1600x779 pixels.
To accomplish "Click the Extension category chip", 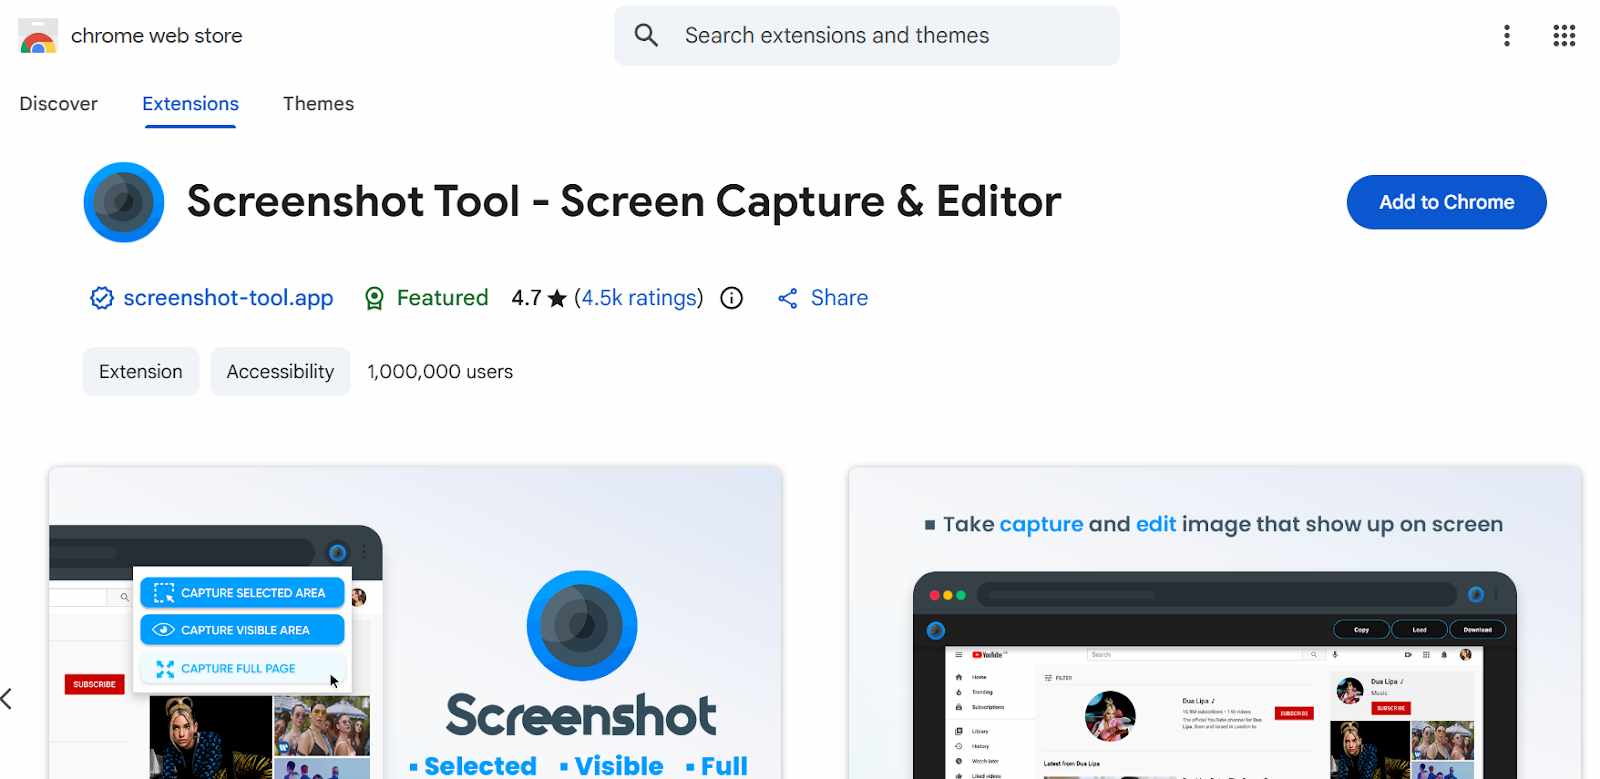I will (x=141, y=372).
